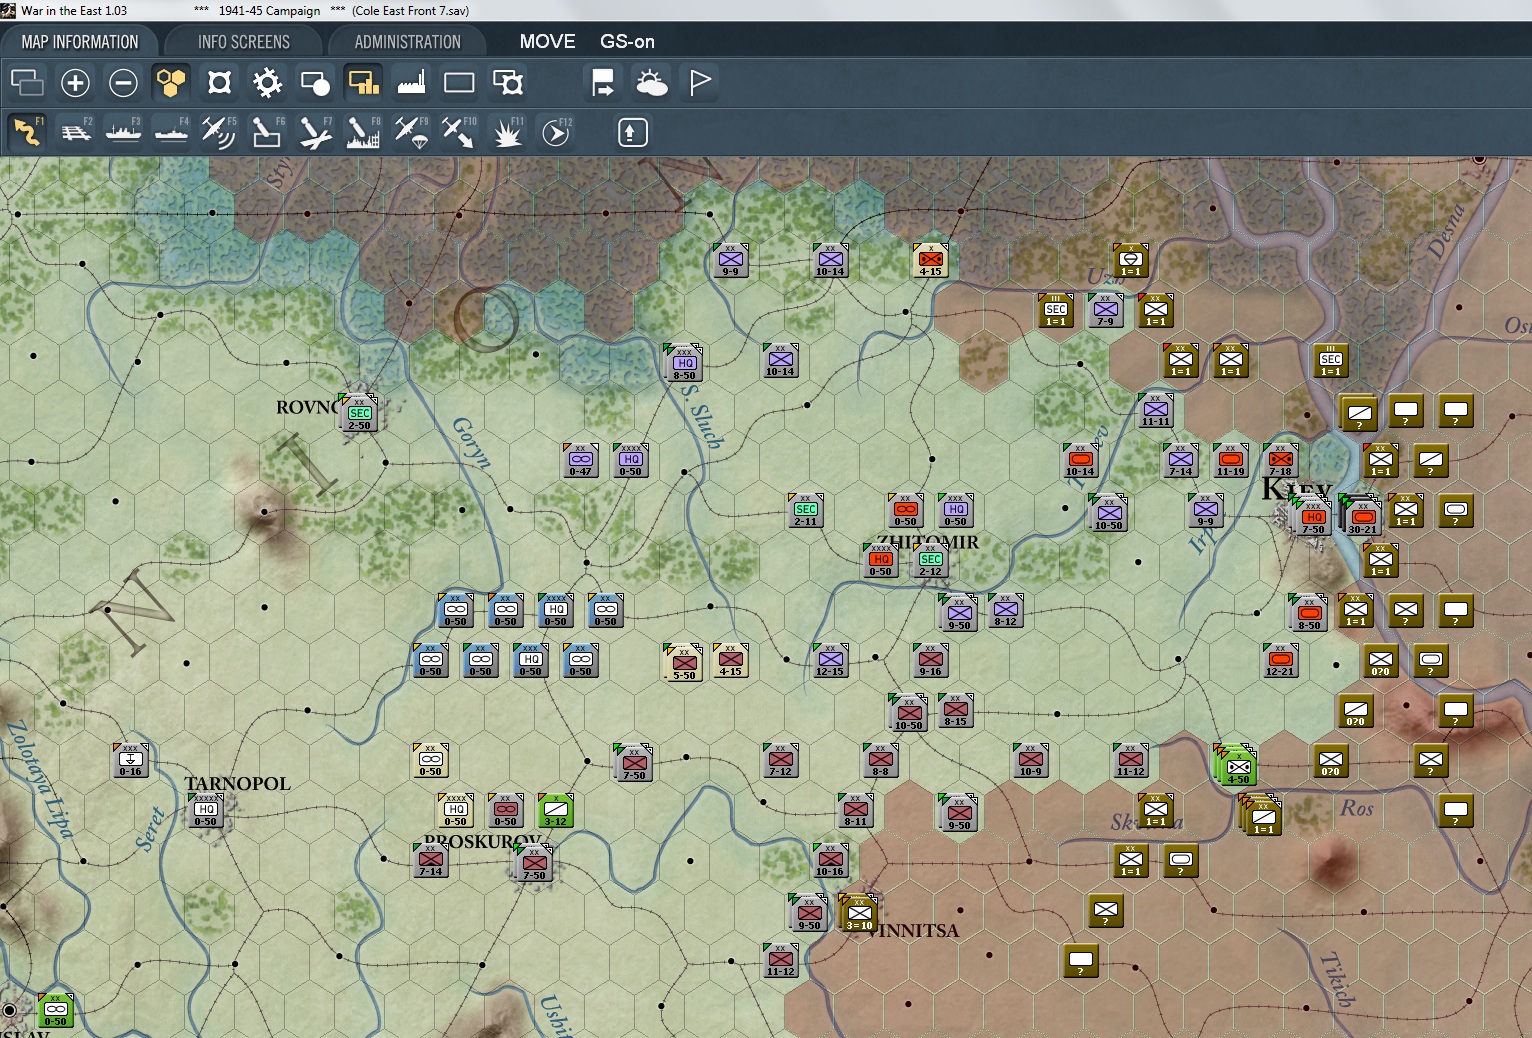Select Bomb City mode (F8)
This screenshot has height=1038, width=1532.
point(363,132)
